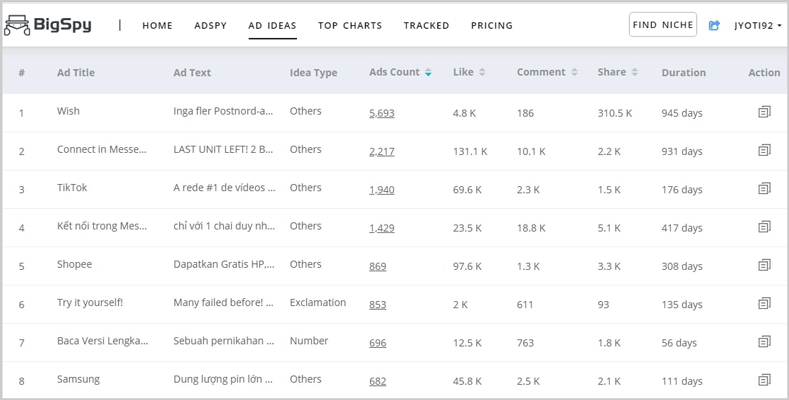Open the AdSpy menu item
Viewport: 789px width, 400px height.
(210, 25)
